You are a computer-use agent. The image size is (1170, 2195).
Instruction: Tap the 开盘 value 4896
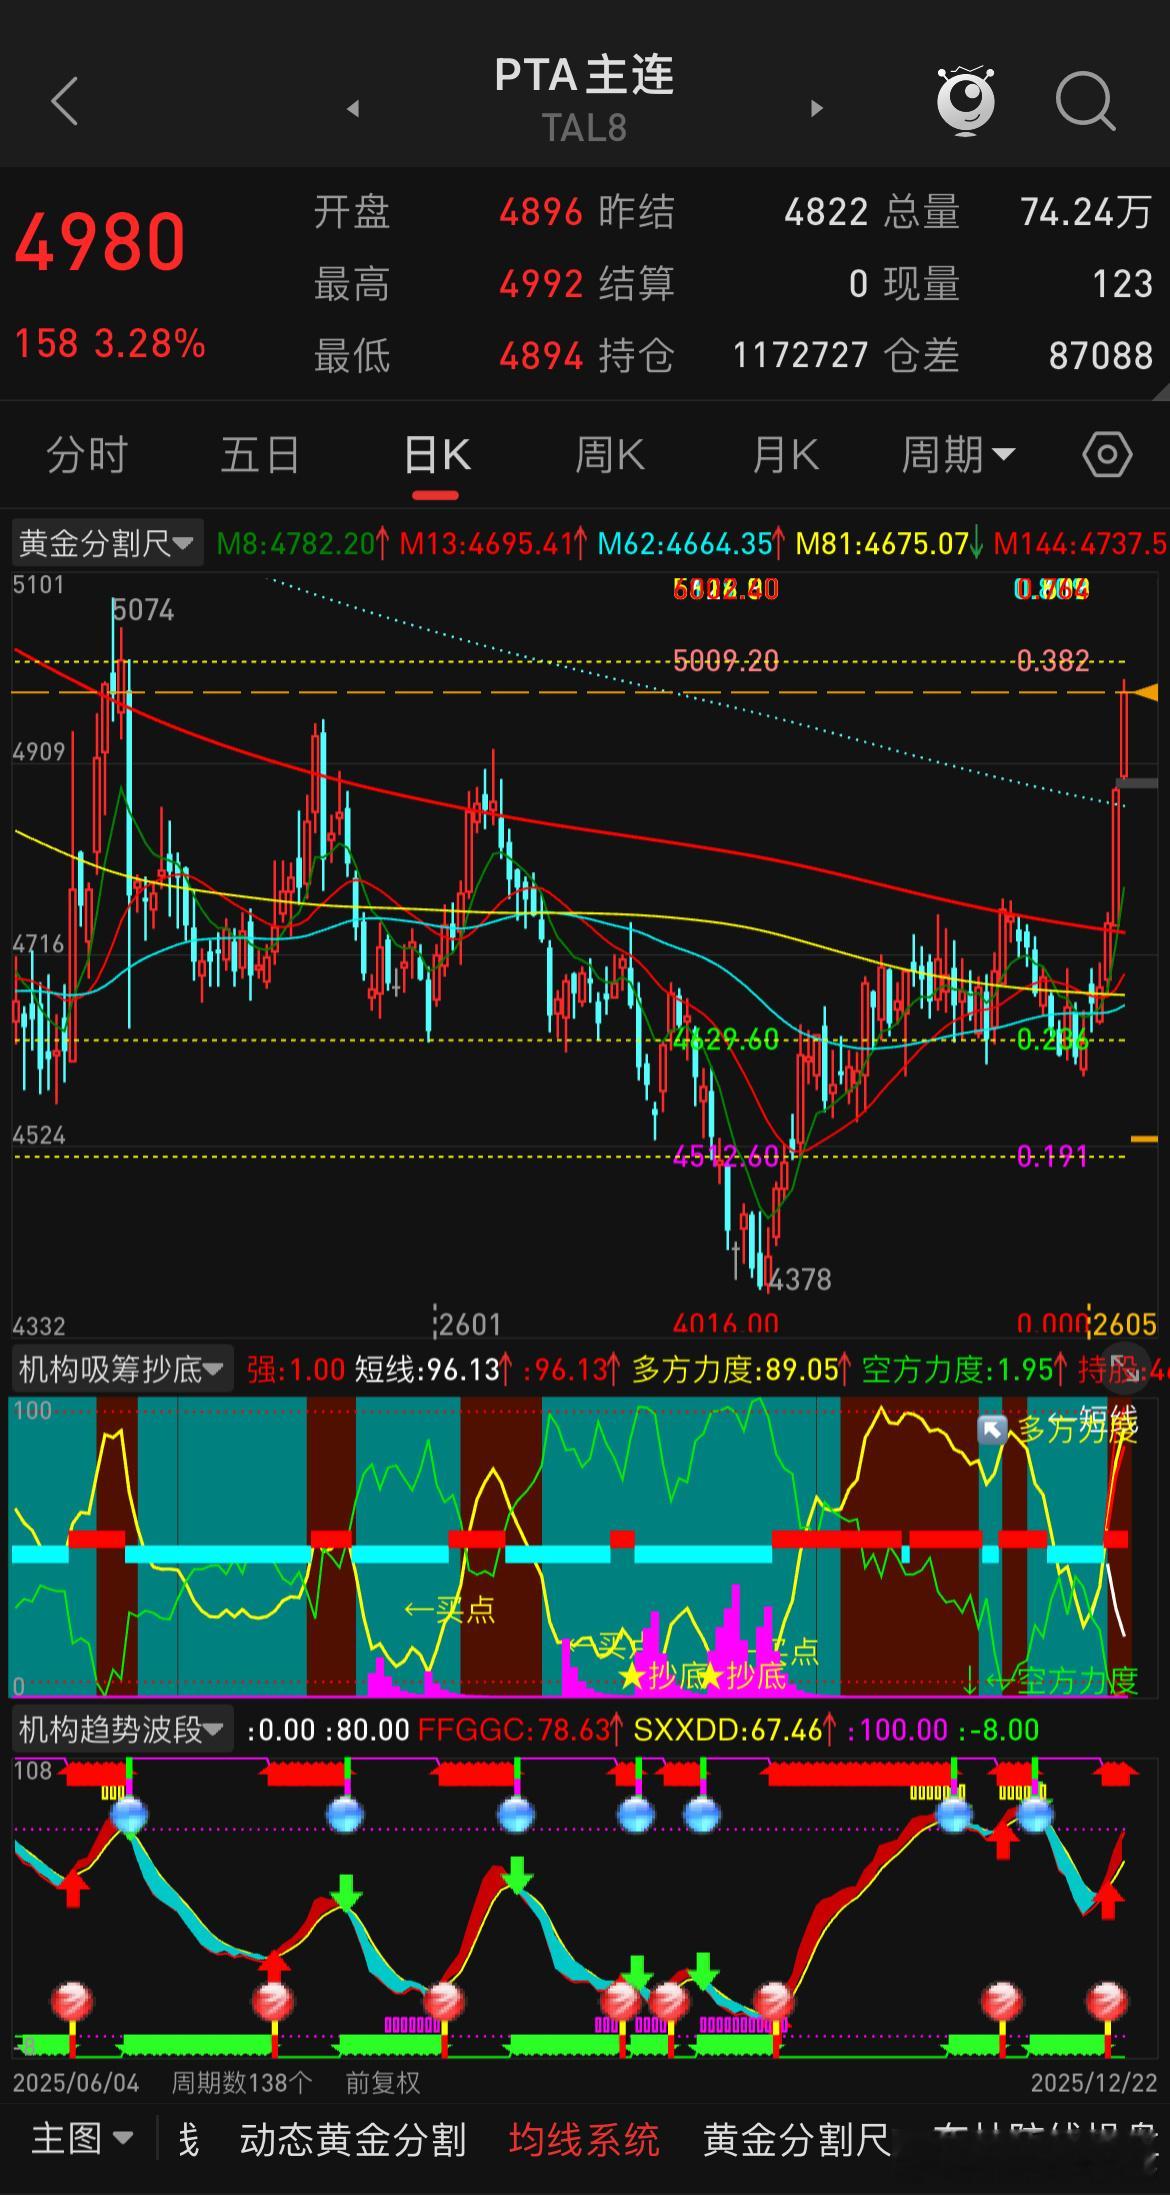coord(541,212)
